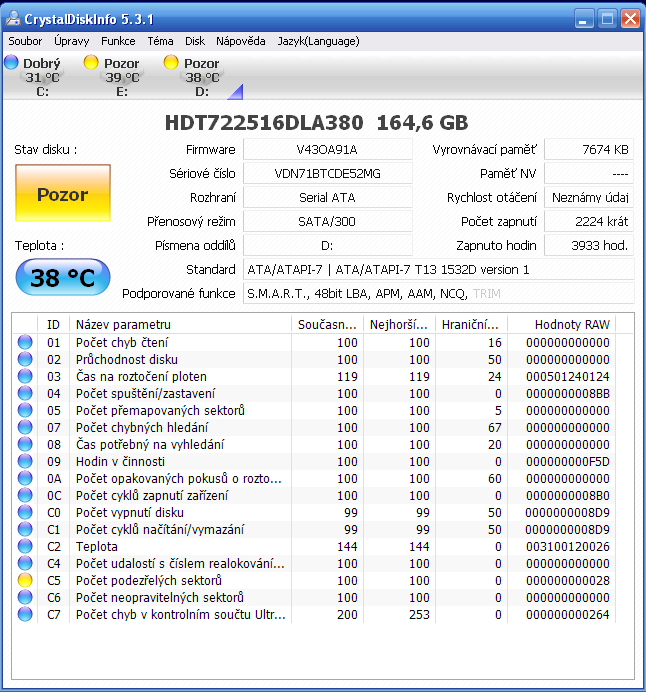
Task: Select the row Počet přemapovaných sektorů
Action: tap(314, 410)
